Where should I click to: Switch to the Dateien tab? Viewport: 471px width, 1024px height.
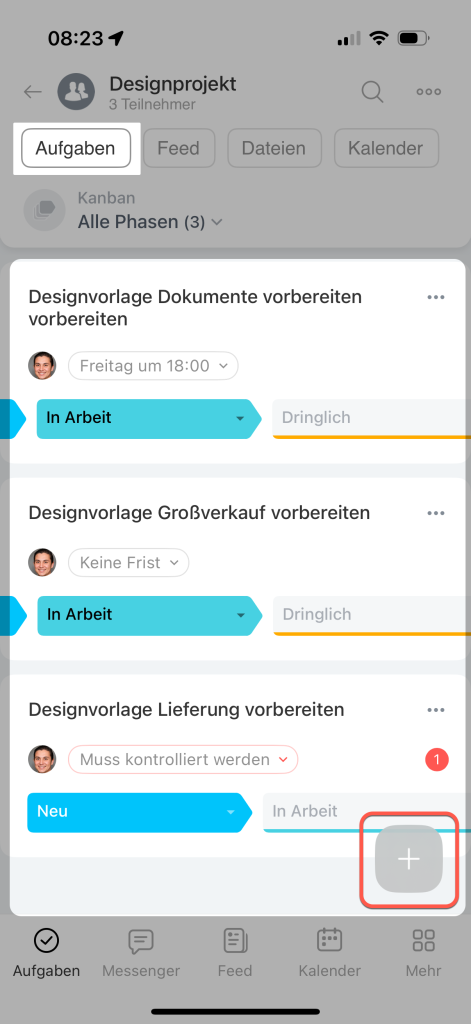[274, 148]
